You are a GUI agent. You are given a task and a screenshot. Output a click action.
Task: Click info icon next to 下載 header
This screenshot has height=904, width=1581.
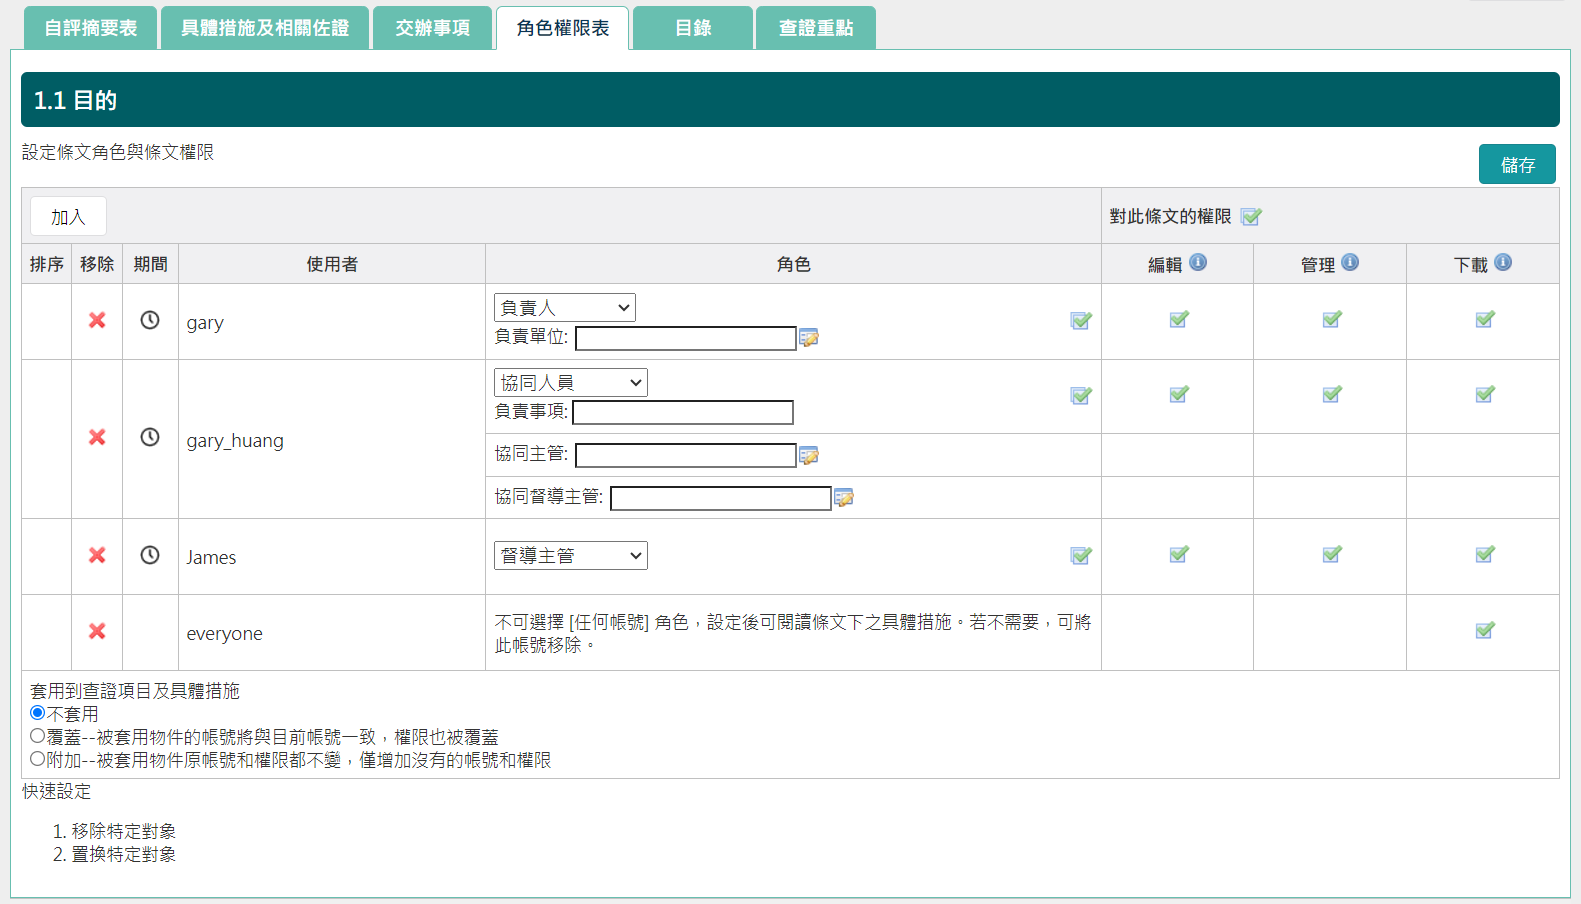1503,263
